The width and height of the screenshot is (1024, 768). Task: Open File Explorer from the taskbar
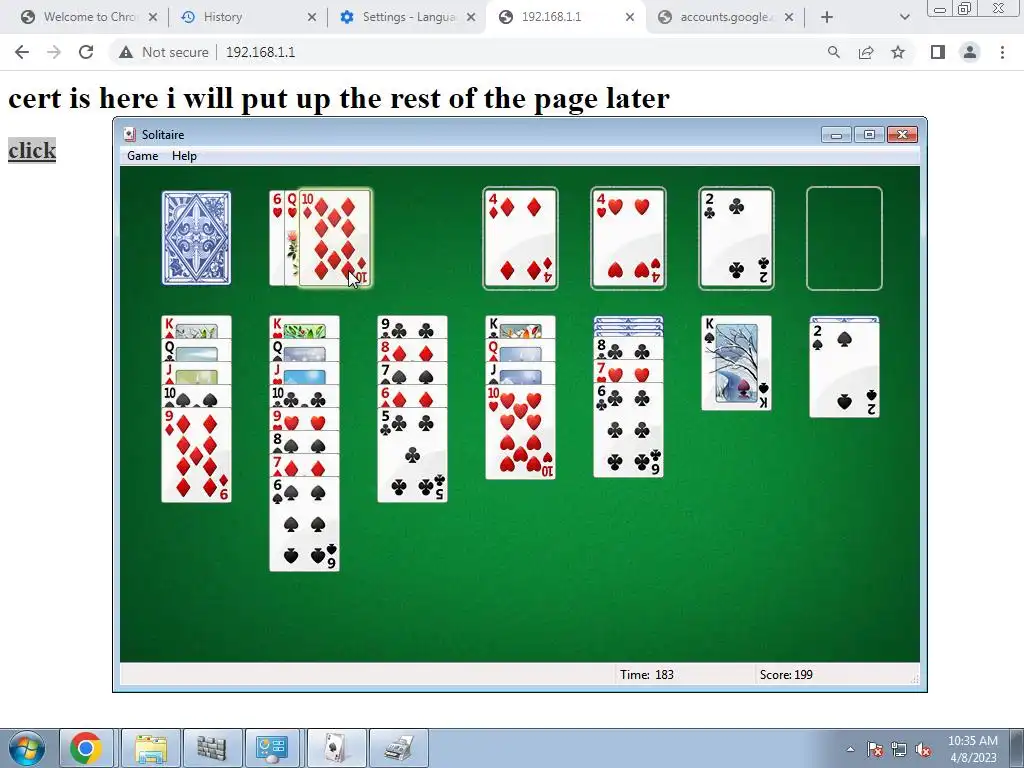coord(152,748)
